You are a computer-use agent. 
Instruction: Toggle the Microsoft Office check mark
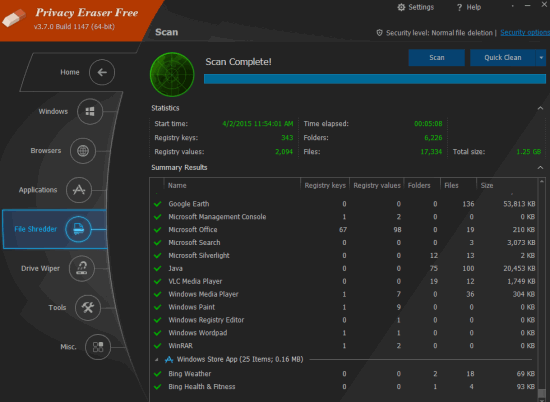point(157,230)
